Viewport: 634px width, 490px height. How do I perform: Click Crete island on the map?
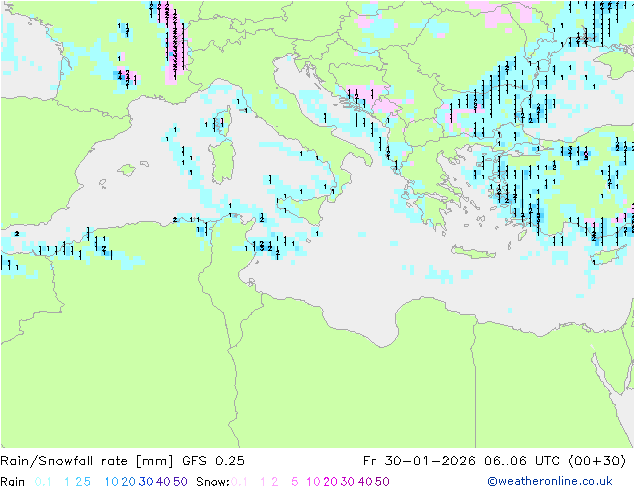[473, 252]
